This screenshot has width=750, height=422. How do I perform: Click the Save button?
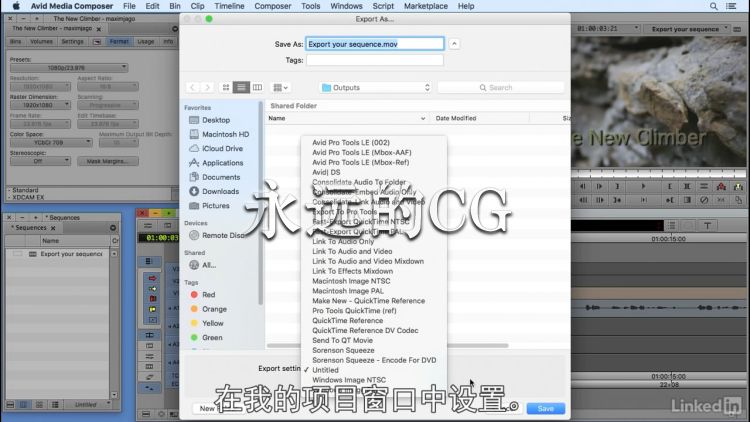tap(546, 409)
